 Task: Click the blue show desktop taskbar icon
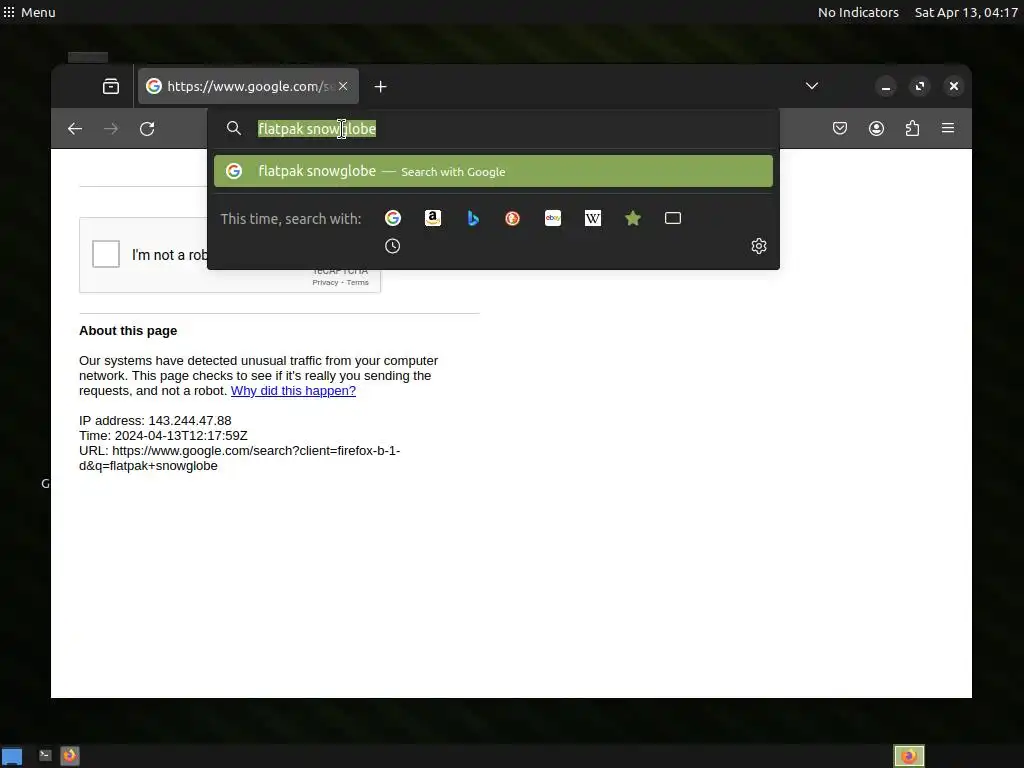(x=12, y=756)
